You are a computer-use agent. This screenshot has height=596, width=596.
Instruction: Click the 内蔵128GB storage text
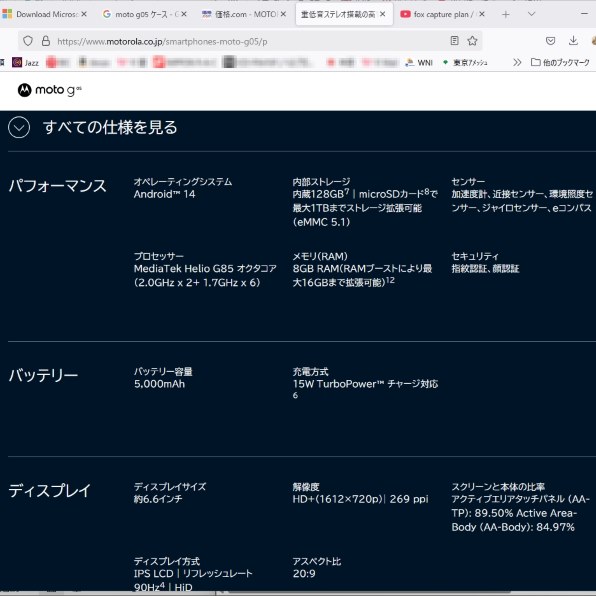[x=365, y=208]
